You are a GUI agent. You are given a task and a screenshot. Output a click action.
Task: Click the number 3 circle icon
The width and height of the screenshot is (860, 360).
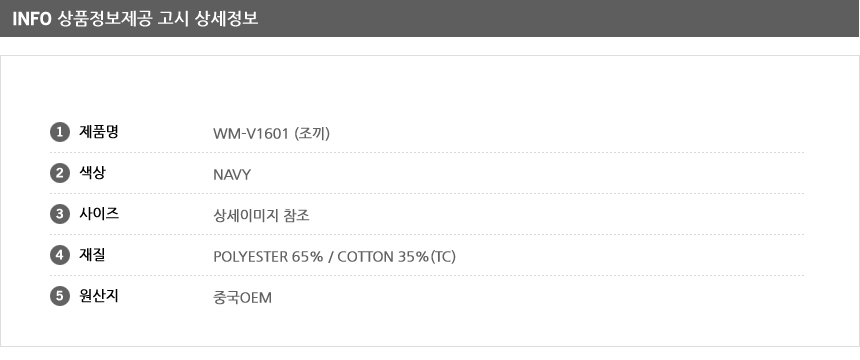(x=60, y=215)
